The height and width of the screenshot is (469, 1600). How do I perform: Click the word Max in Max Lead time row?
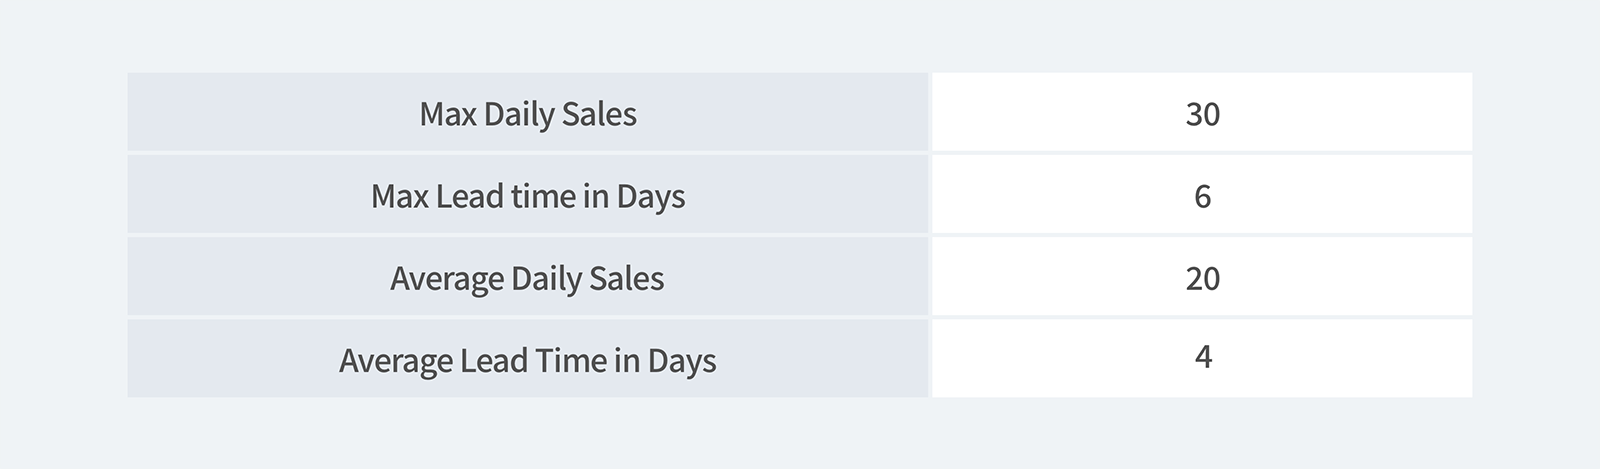point(399,196)
